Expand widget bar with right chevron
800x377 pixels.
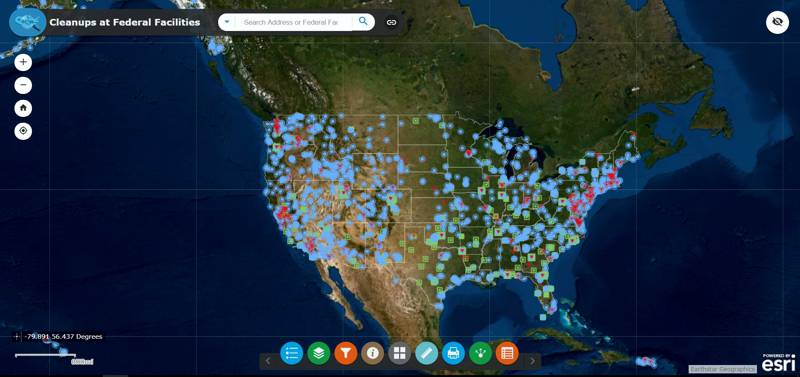532,361
